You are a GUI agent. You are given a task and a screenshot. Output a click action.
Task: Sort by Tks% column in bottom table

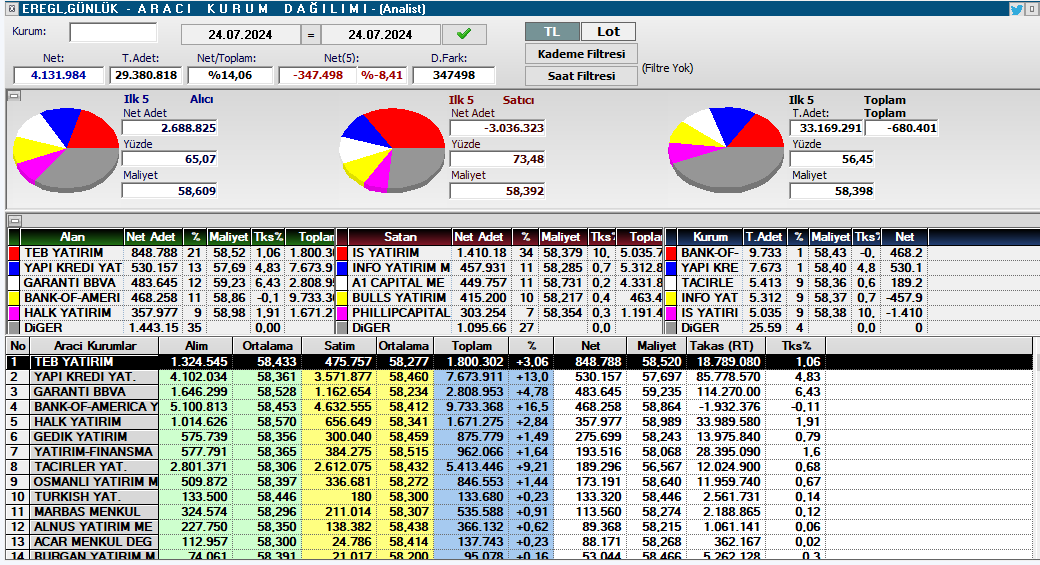(x=796, y=345)
